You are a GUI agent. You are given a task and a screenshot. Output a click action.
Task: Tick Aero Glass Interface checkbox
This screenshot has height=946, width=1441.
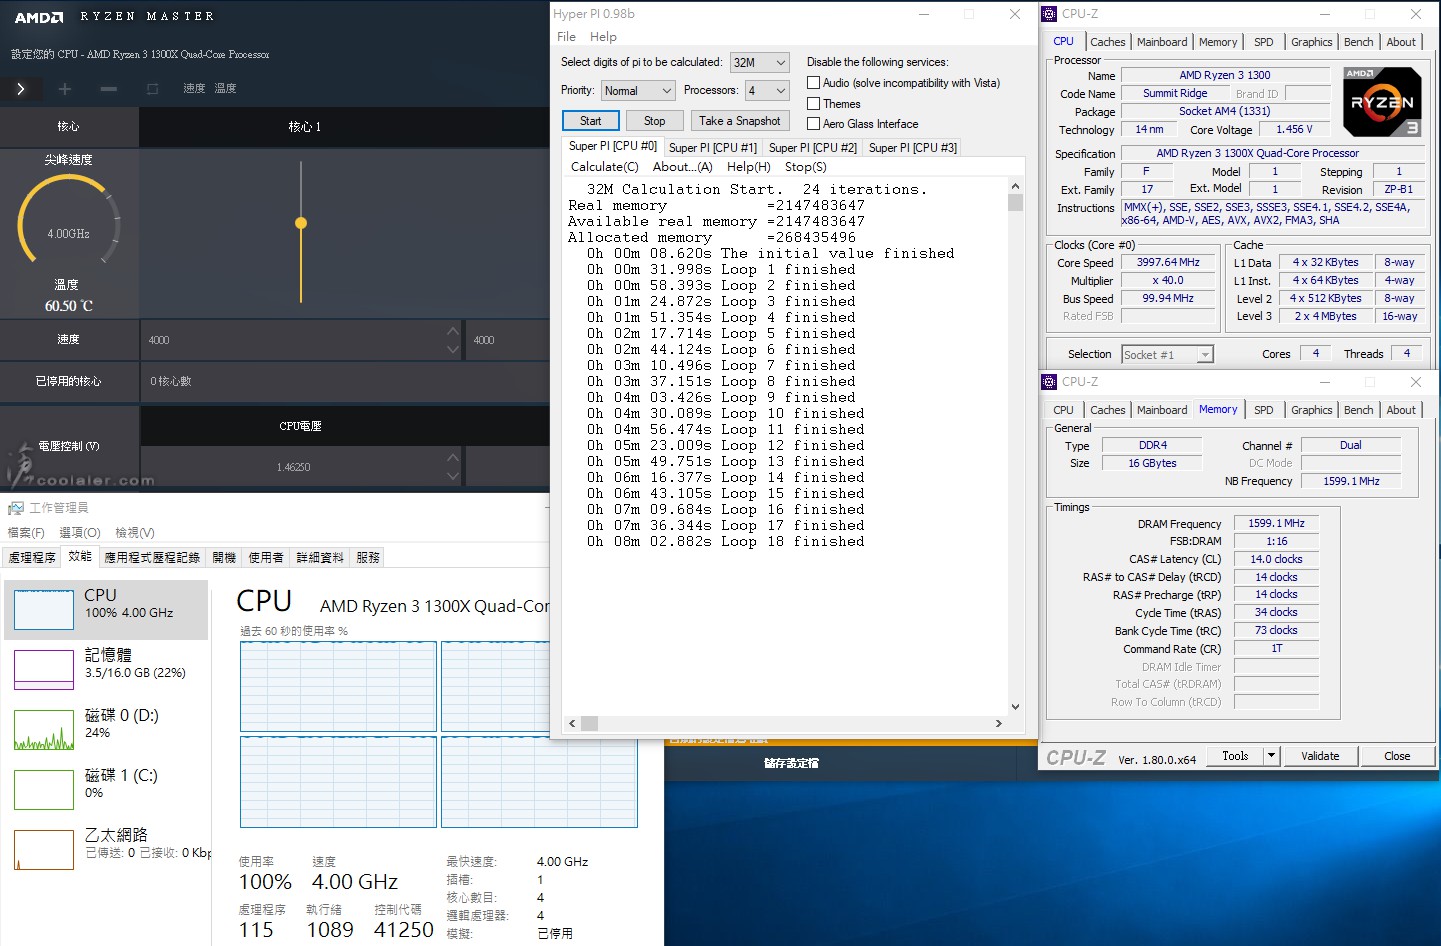(x=813, y=124)
